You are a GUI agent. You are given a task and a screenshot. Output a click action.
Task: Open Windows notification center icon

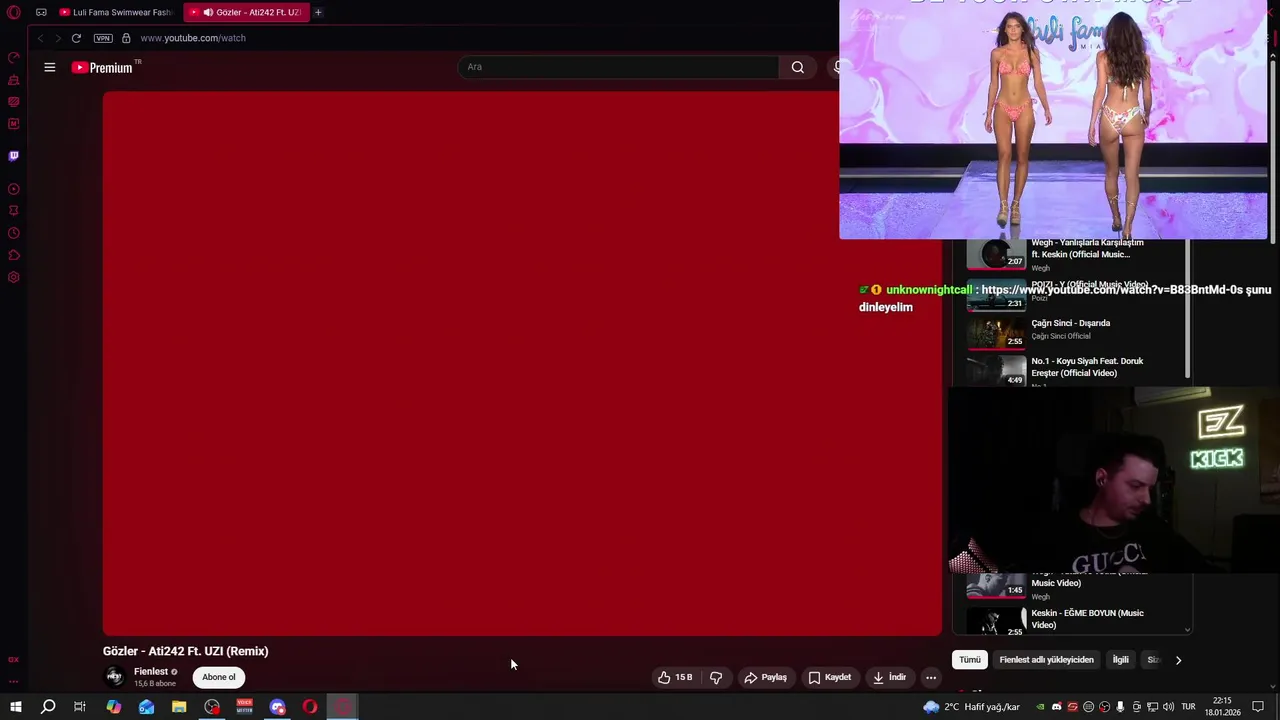[x=1258, y=707]
